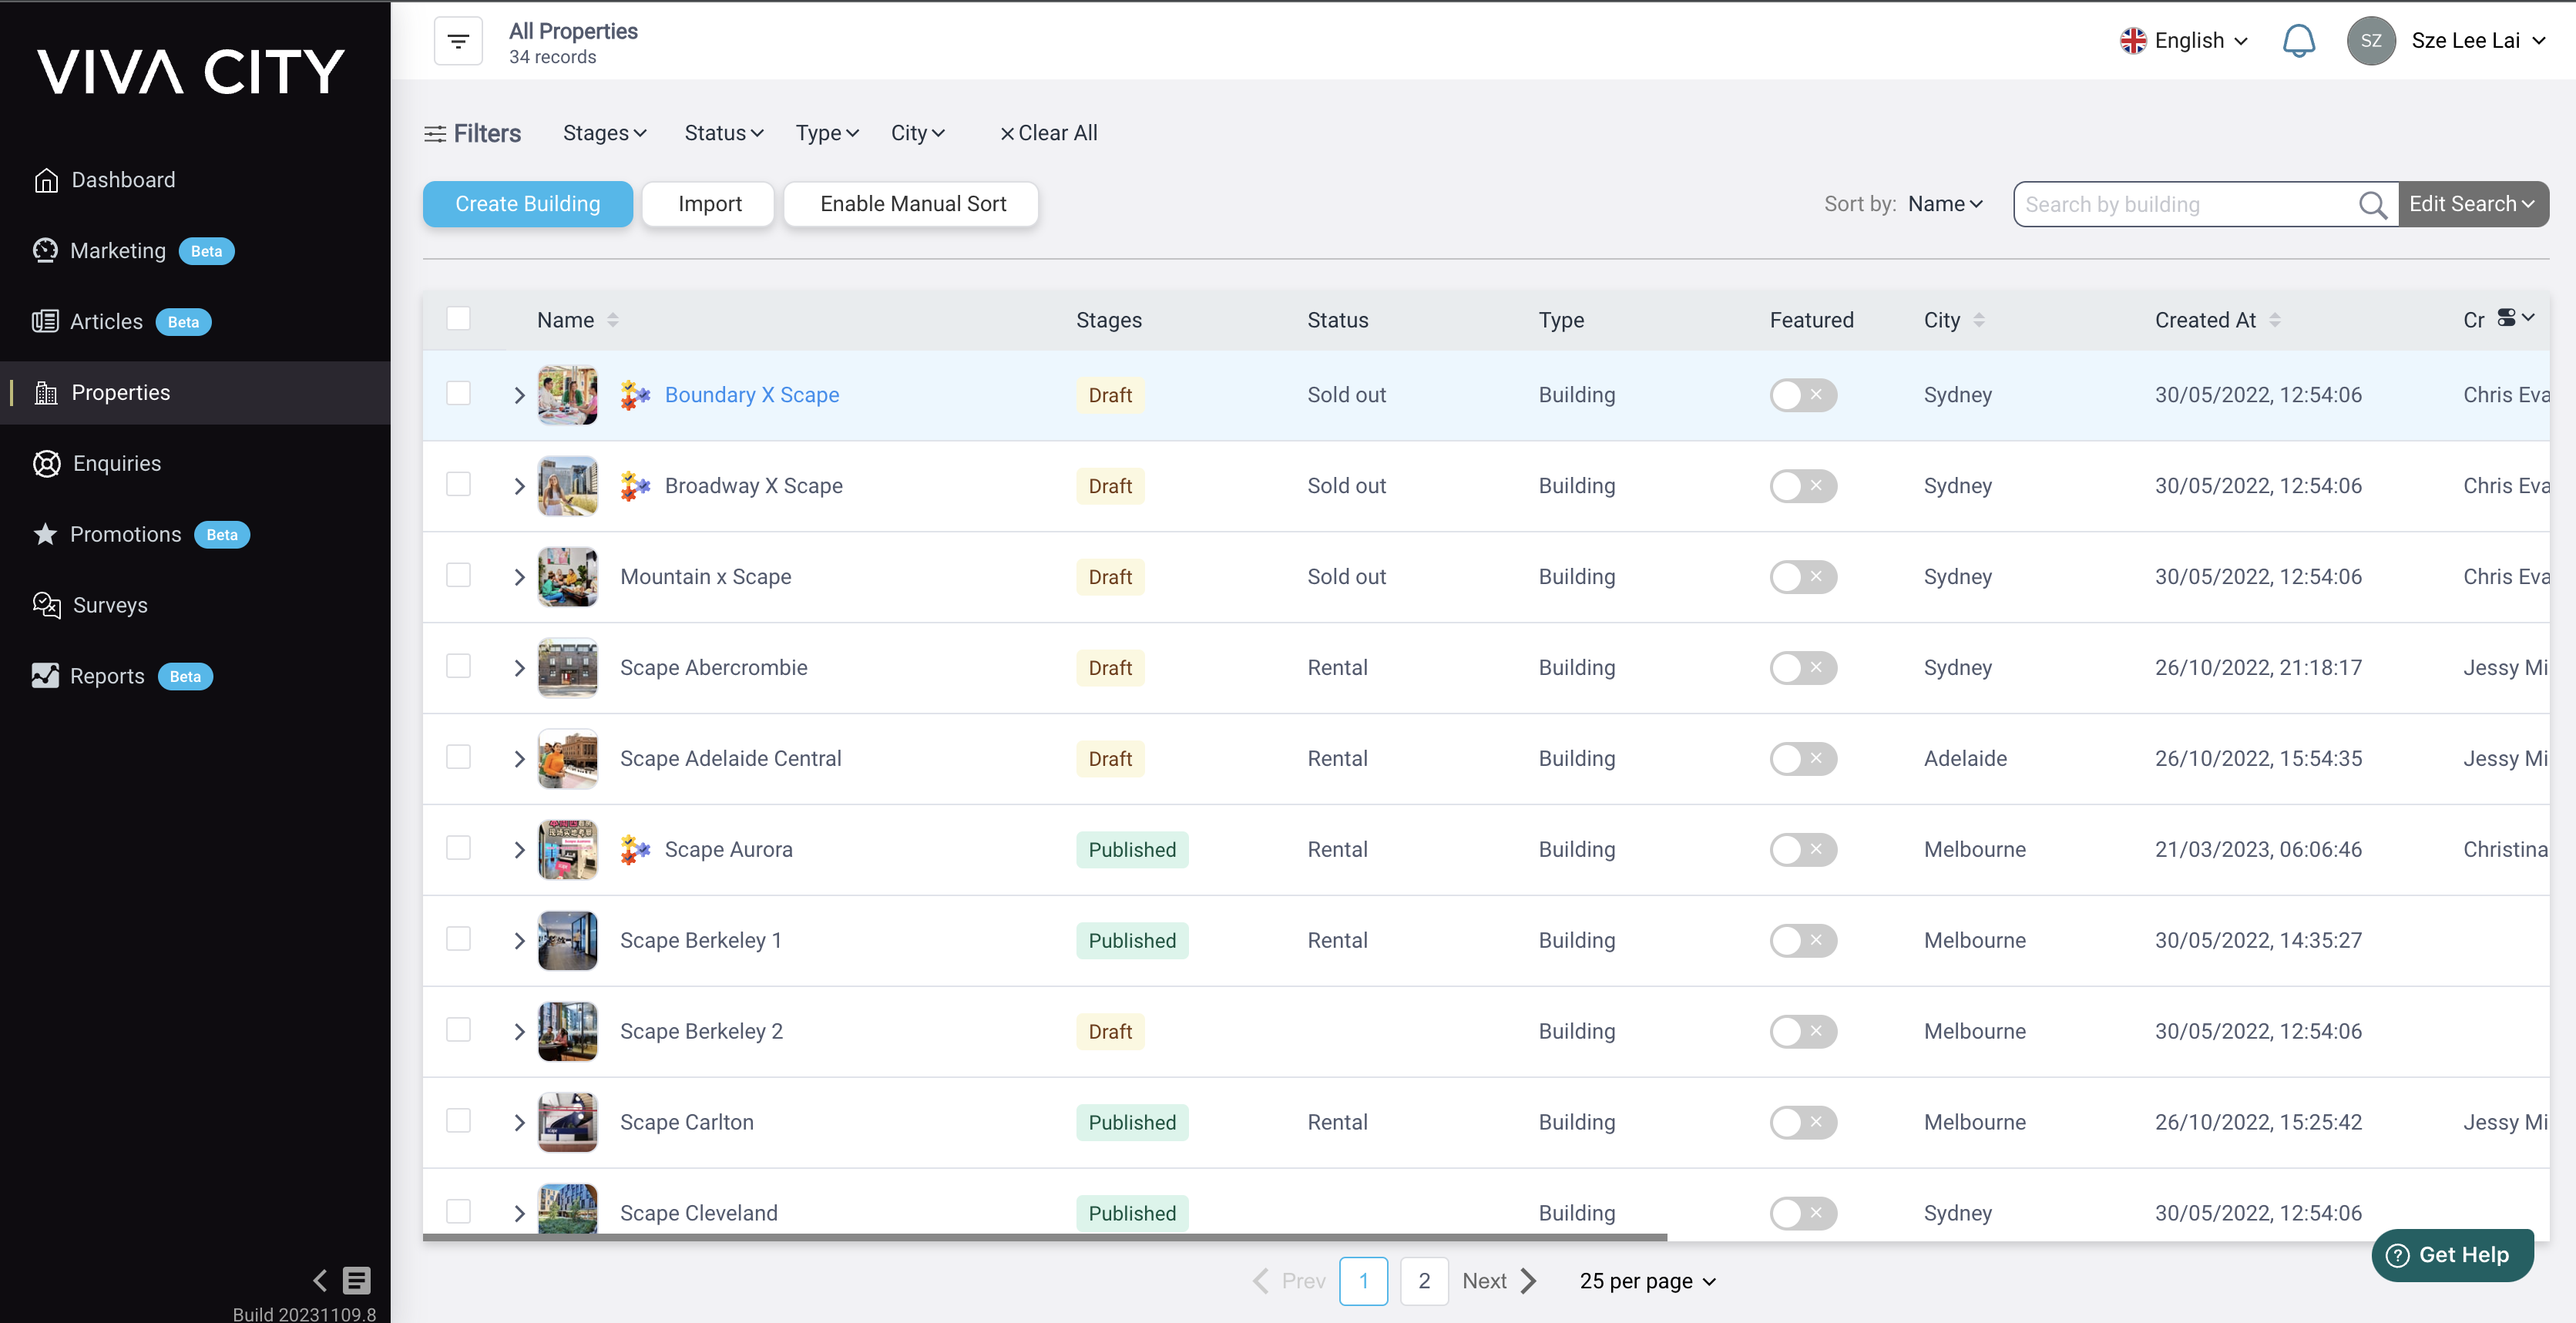Click the puzzle icon next to Scape Aurora
Viewport: 2576px width, 1323px height.
tap(634, 849)
